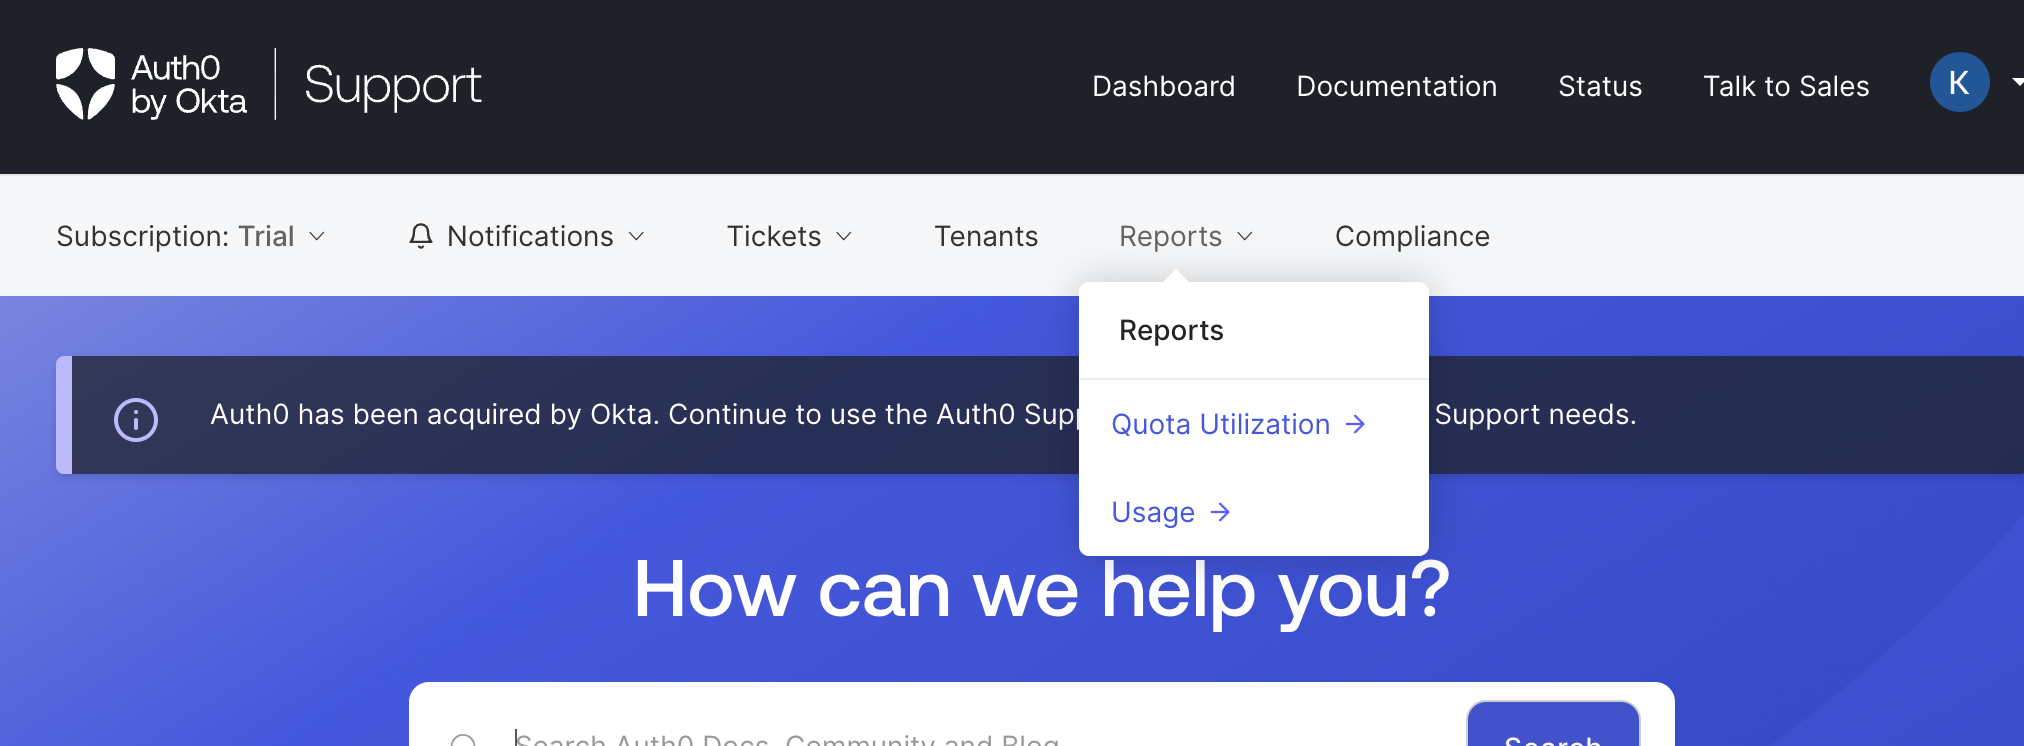Viewport: 2024px width, 746px height.
Task: Open the Status page link
Action: 1600,86
